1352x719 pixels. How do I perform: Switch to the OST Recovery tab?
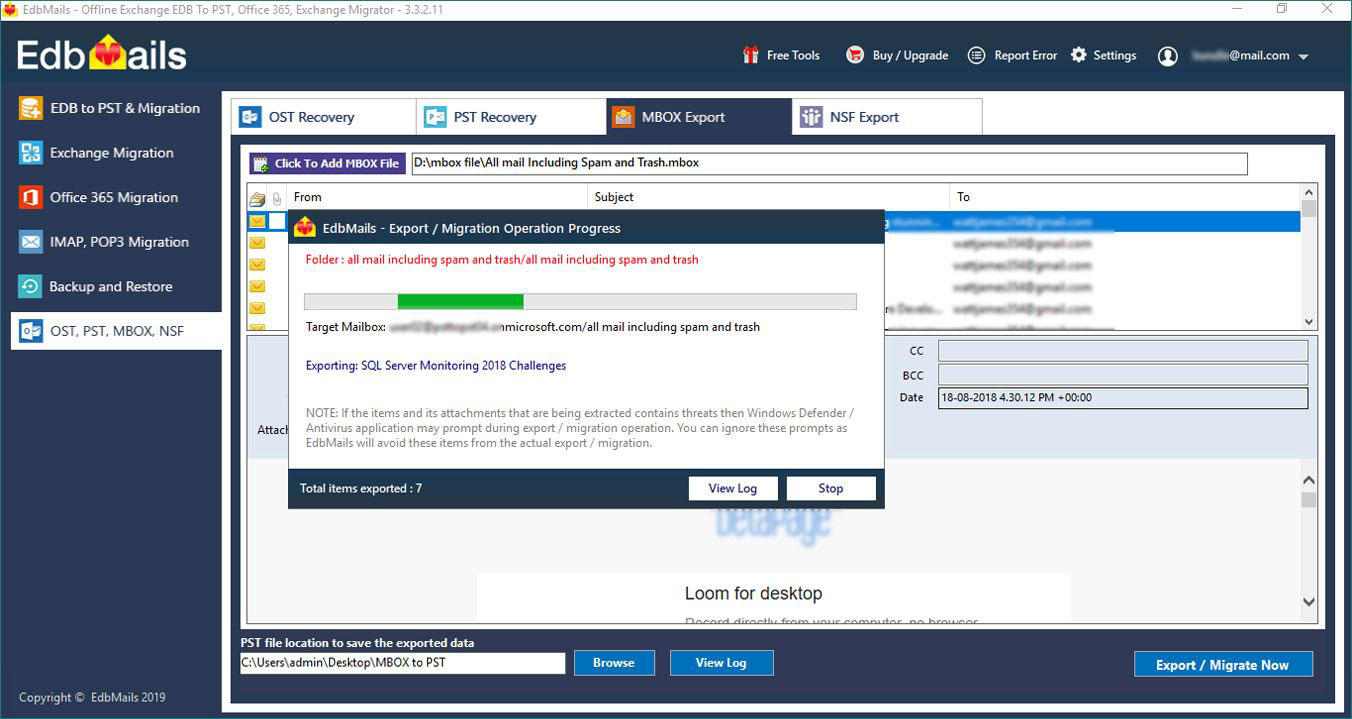tap(323, 117)
